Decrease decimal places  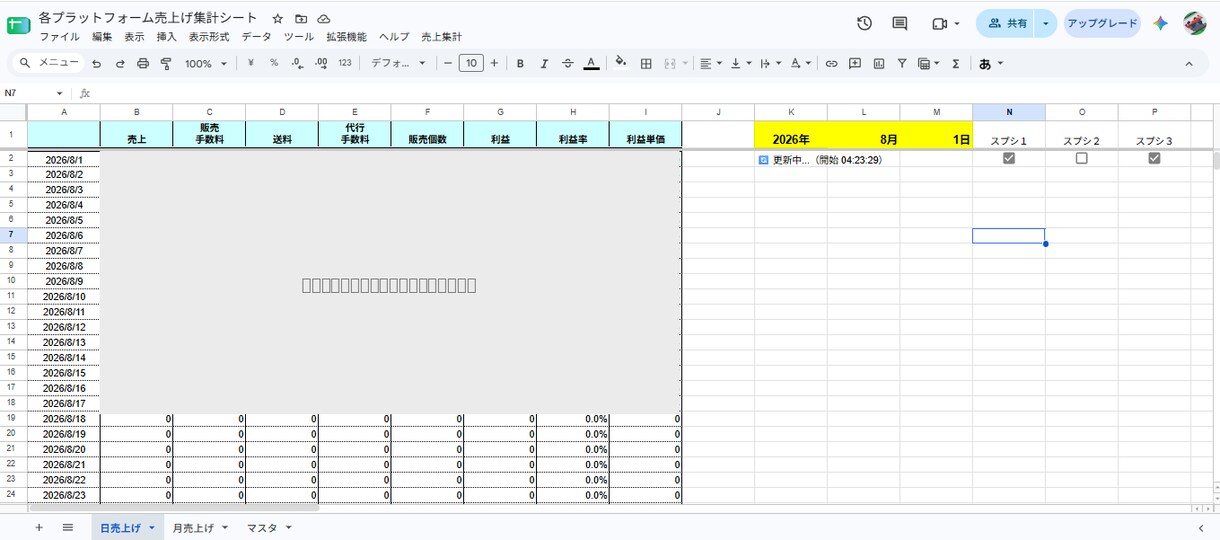pyautogui.click(x=297, y=63)
